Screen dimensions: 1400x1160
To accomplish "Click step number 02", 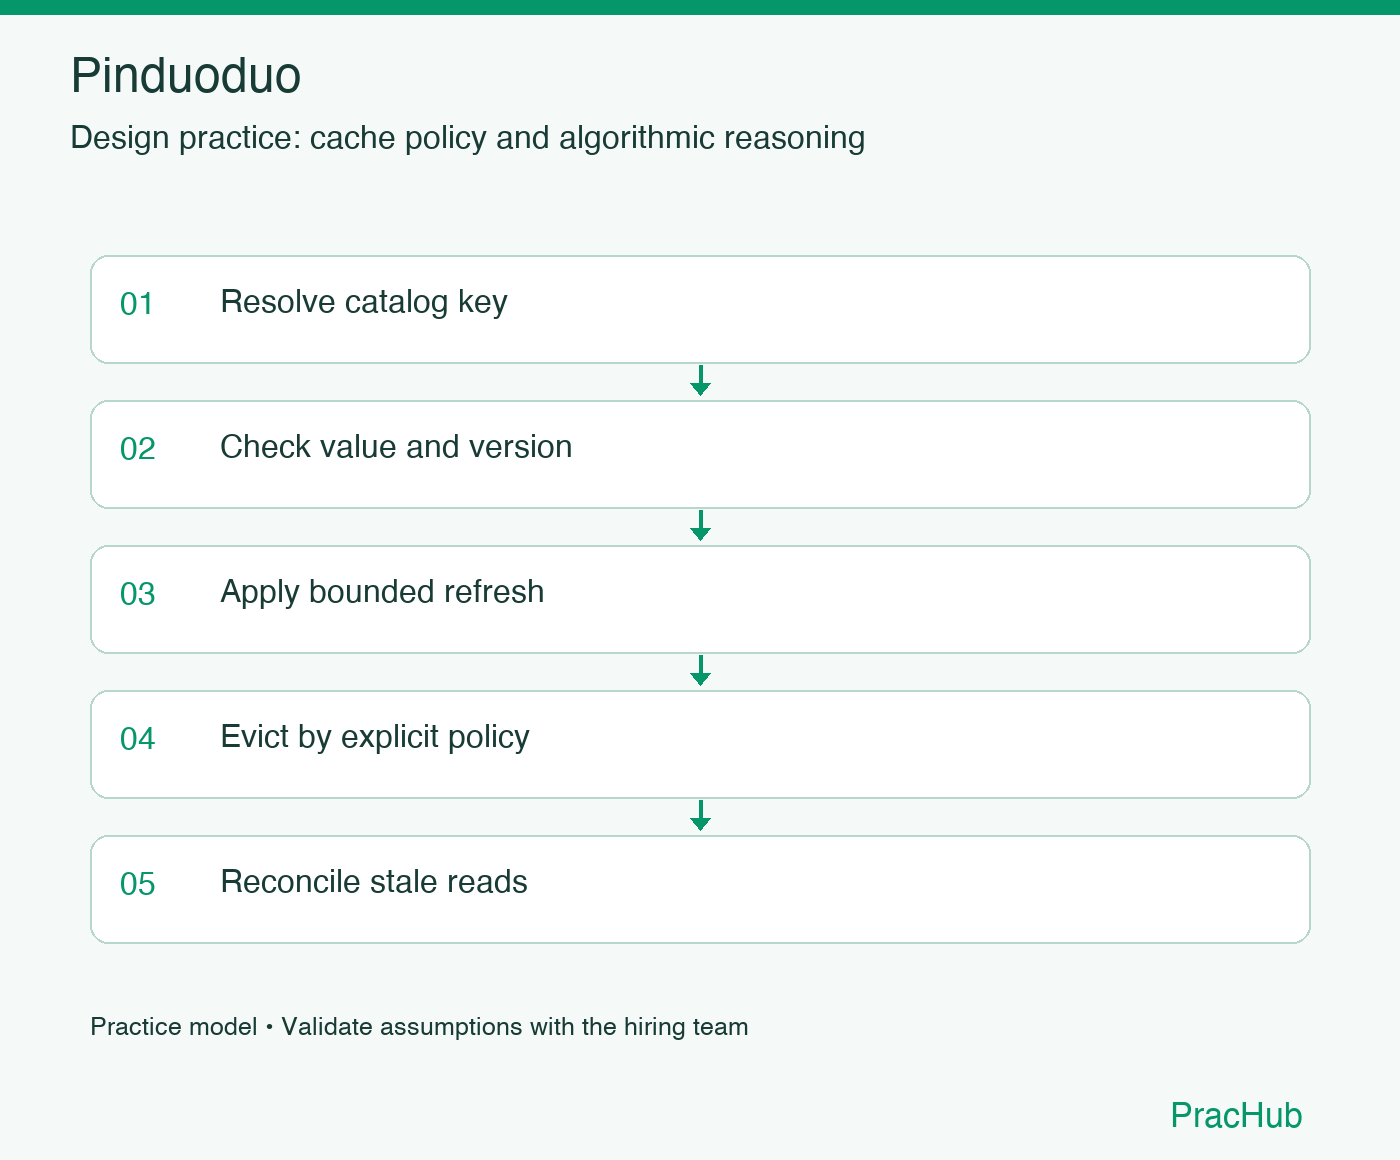I will click(138, 449).
